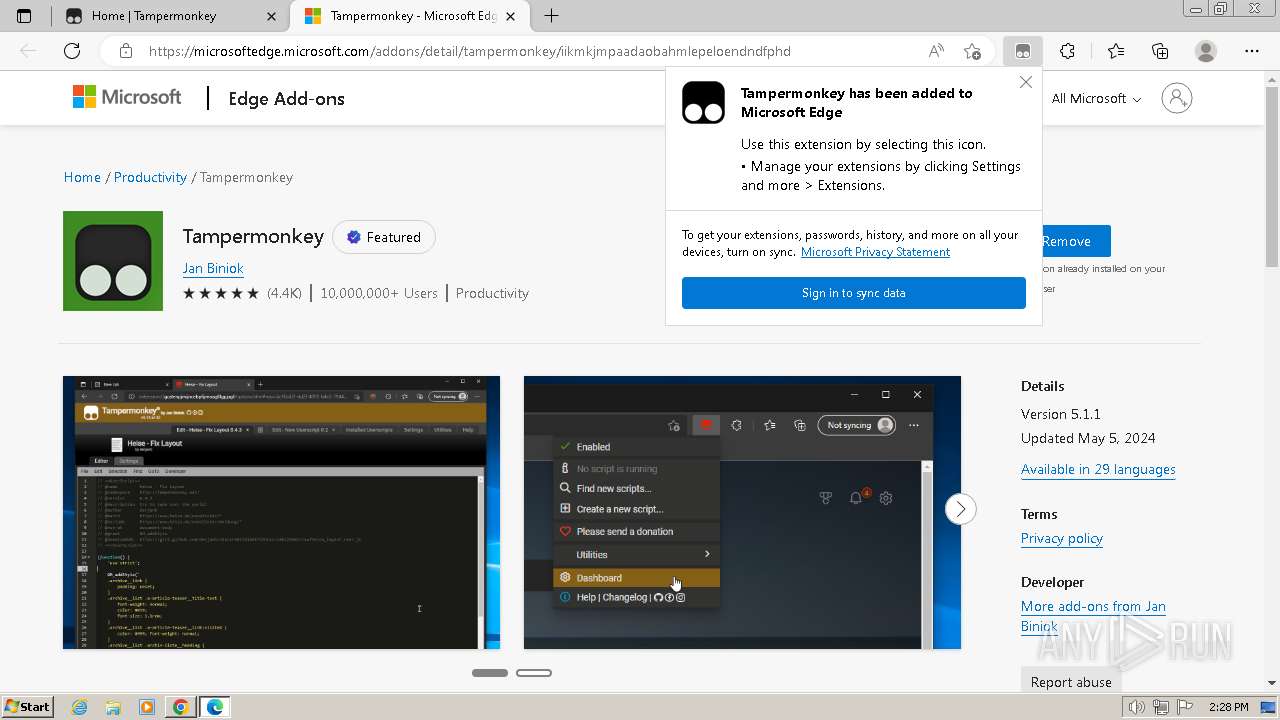Click the Report abuse button
The height and width of the screenshot is (720, 1280).
[1070, 682]
